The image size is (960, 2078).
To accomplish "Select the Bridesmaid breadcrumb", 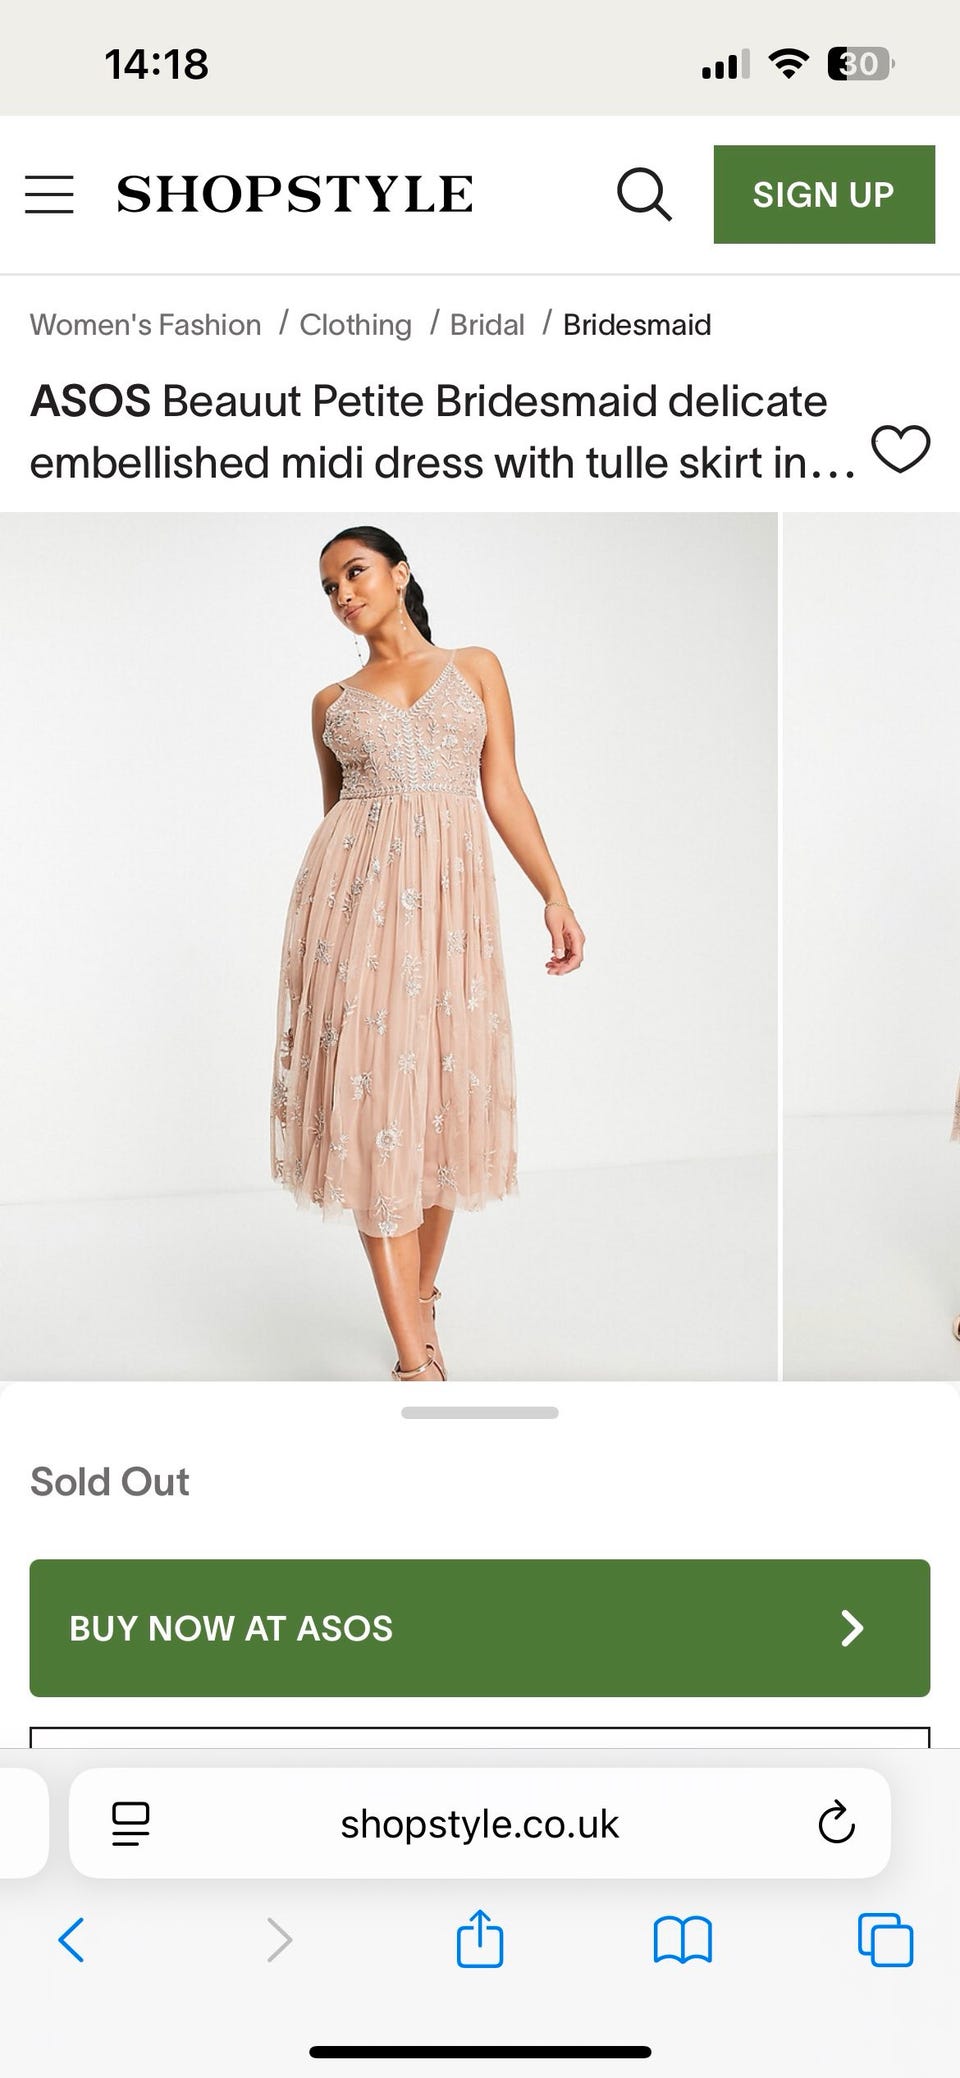I will pos(637,325).
